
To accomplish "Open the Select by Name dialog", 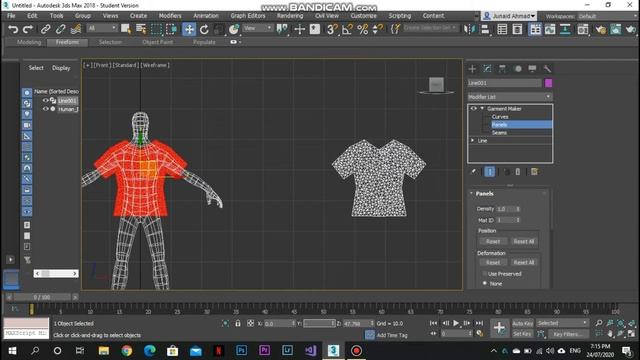I will pyautogui.click(x=141, y=29).
